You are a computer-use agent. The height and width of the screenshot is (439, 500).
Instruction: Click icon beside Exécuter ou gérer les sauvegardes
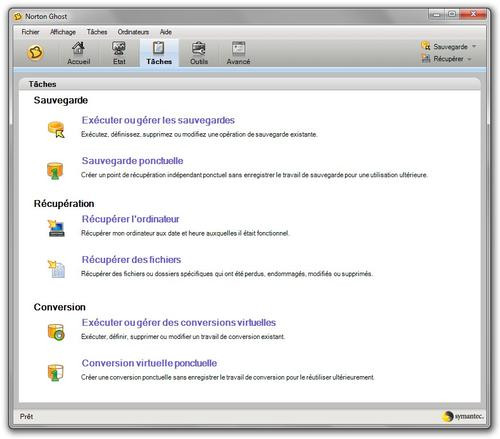coord(56,129)
